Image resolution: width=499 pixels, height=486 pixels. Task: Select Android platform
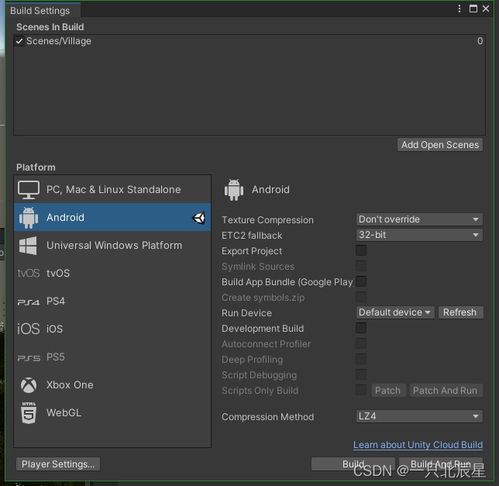[113, 218]
